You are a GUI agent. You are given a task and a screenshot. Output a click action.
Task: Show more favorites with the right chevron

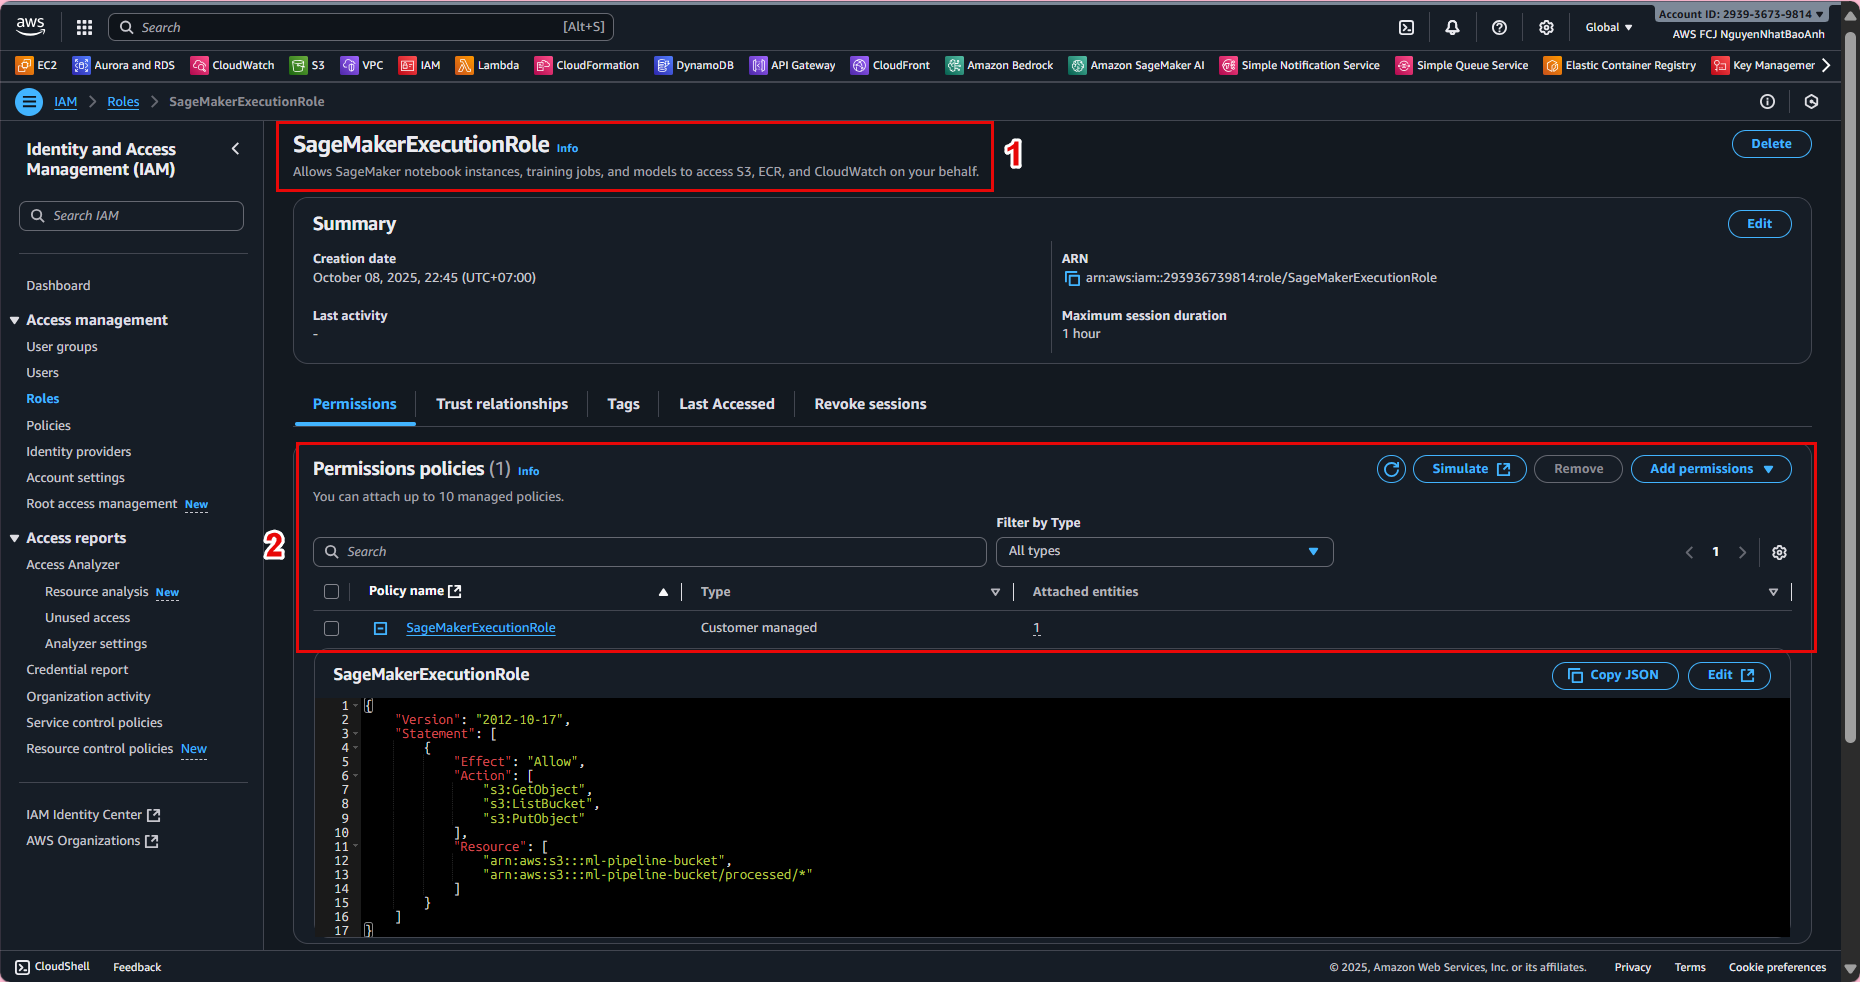[1826, 65]
